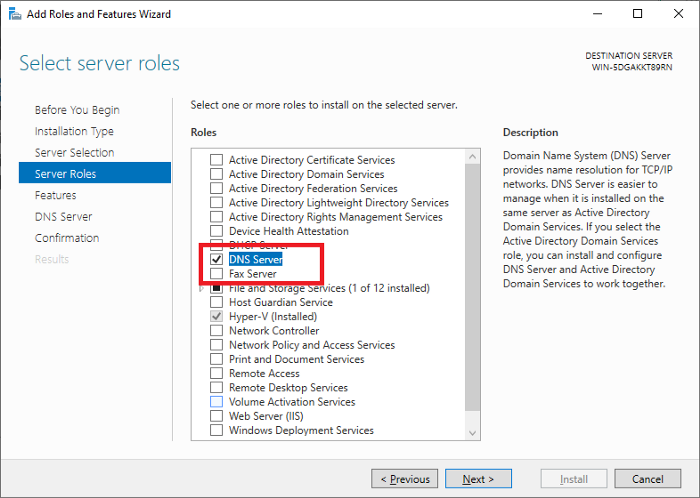
Task: Check Print and Document Services
Action: coord(217,359)
